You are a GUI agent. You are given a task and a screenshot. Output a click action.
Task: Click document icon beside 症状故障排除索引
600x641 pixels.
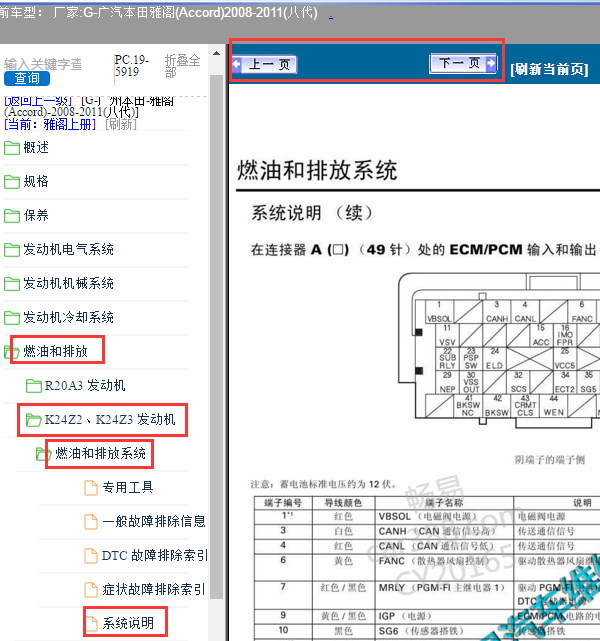(91, 589)
